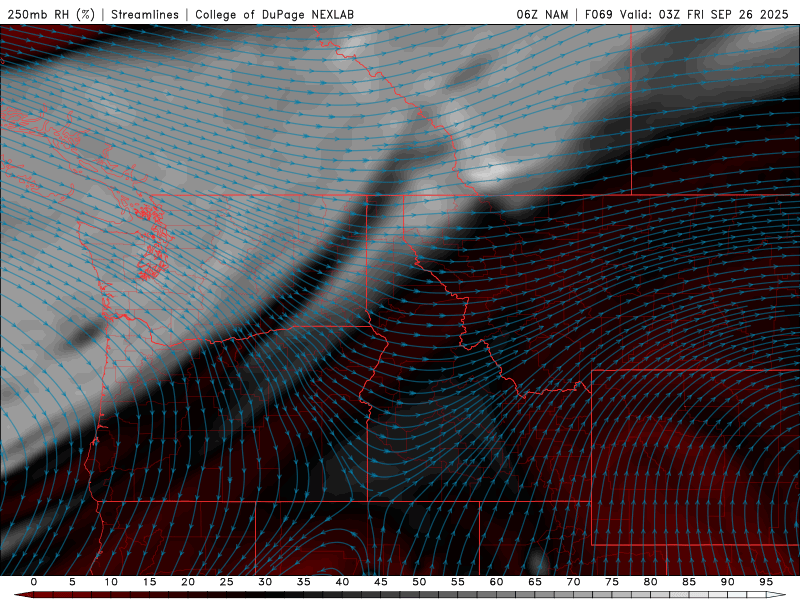
Task: Click the 95 value on the color scale
Action: 766,582
